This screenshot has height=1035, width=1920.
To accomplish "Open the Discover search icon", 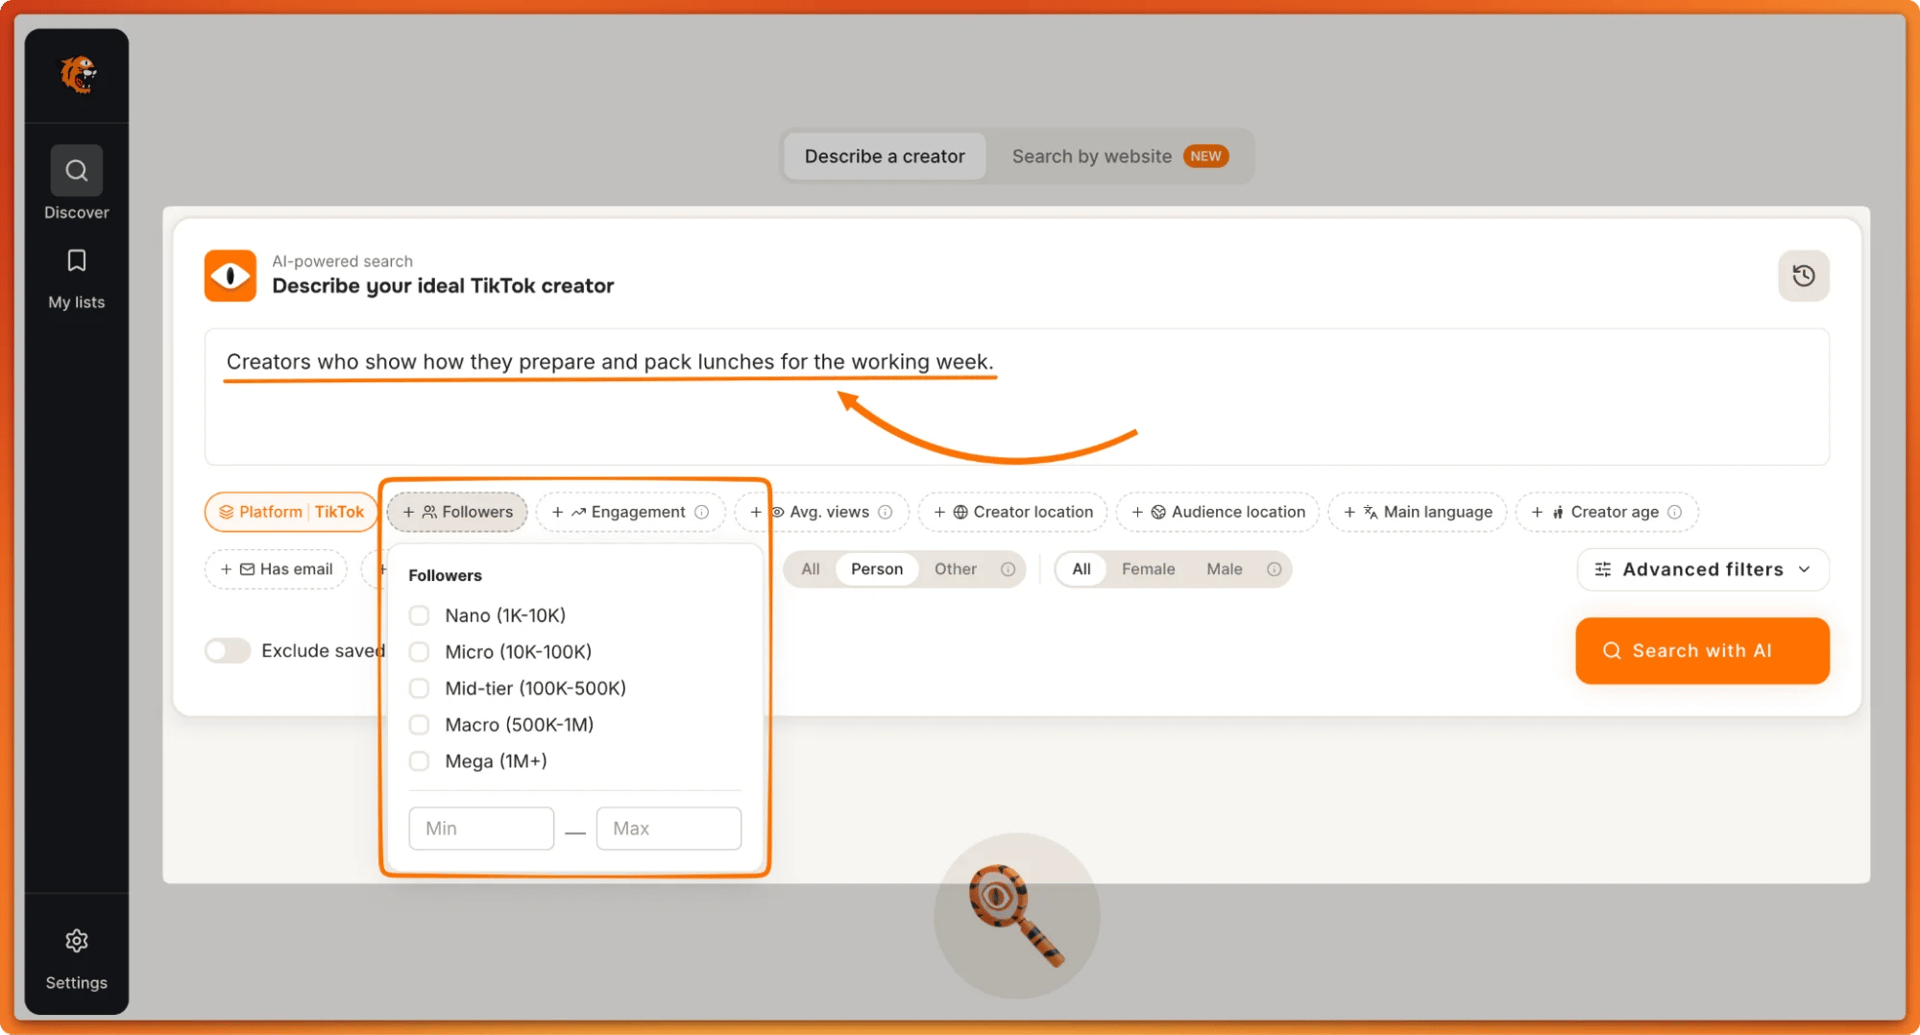I will (77, 170).
